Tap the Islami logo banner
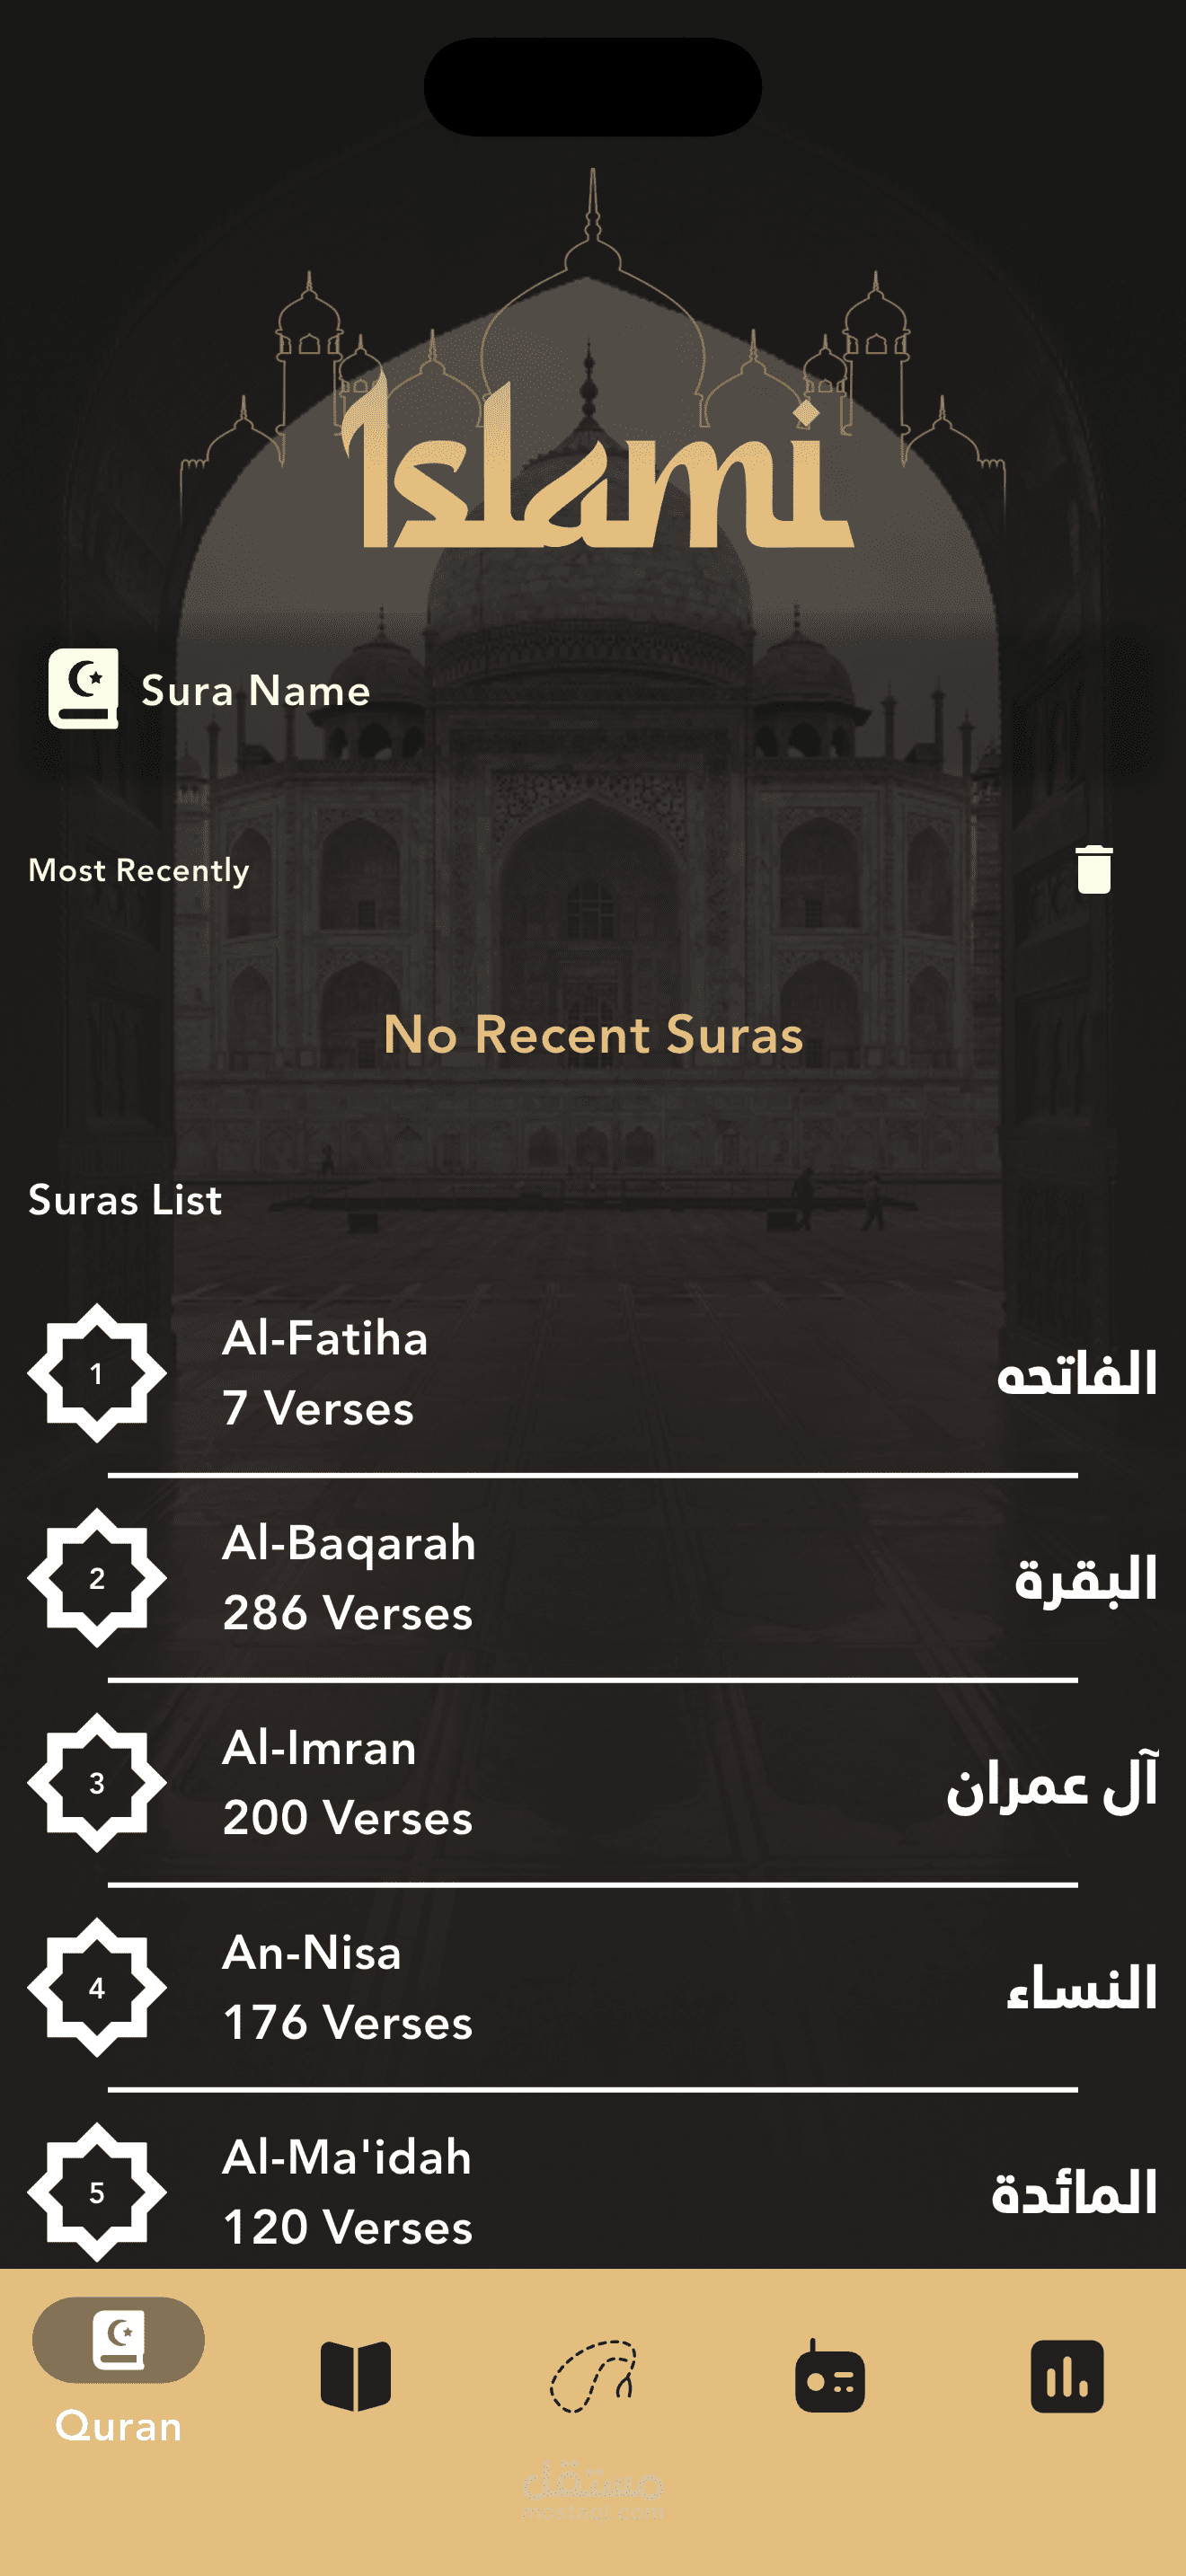Screen dimensions: 1186x2576 [593, 470]
